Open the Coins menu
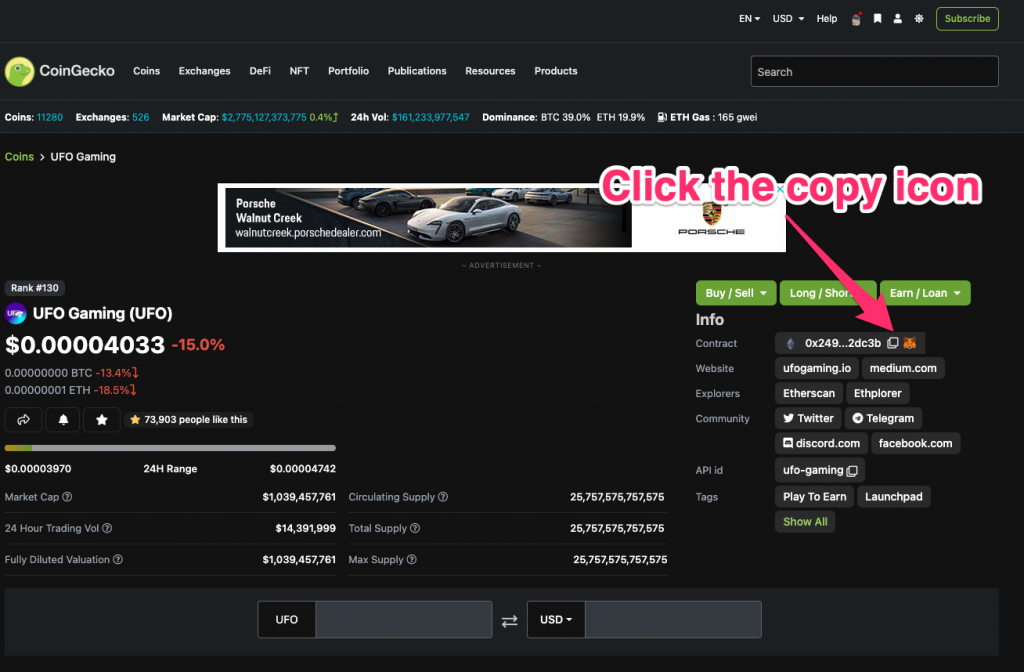 pos(146,71)
